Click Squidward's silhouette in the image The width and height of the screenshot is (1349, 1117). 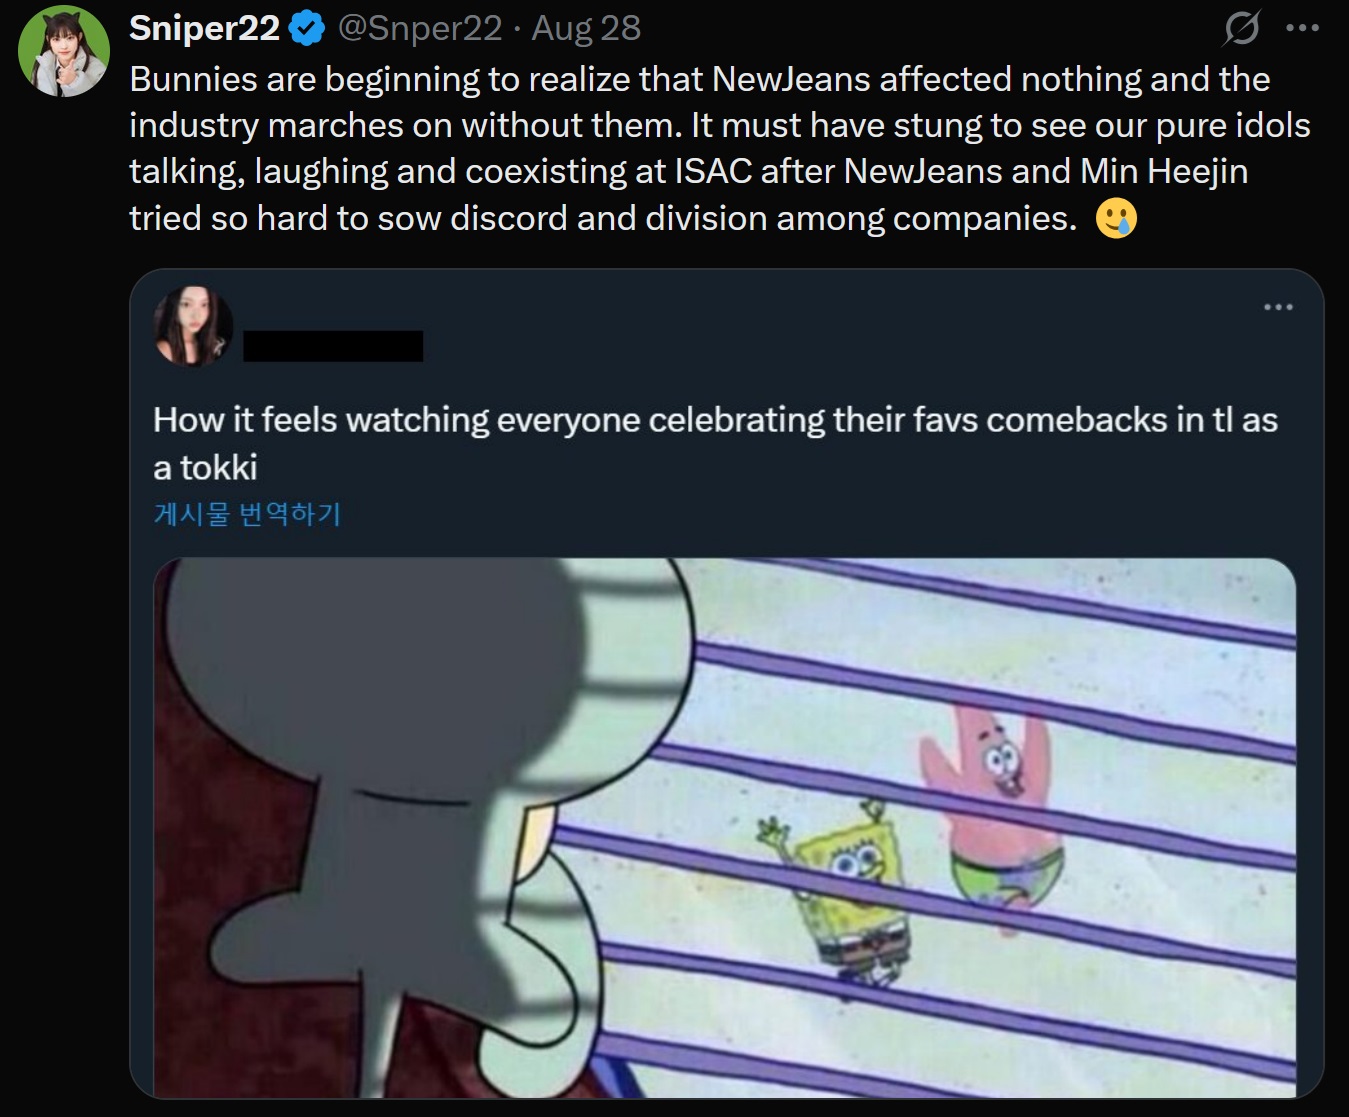pos(420,820)
